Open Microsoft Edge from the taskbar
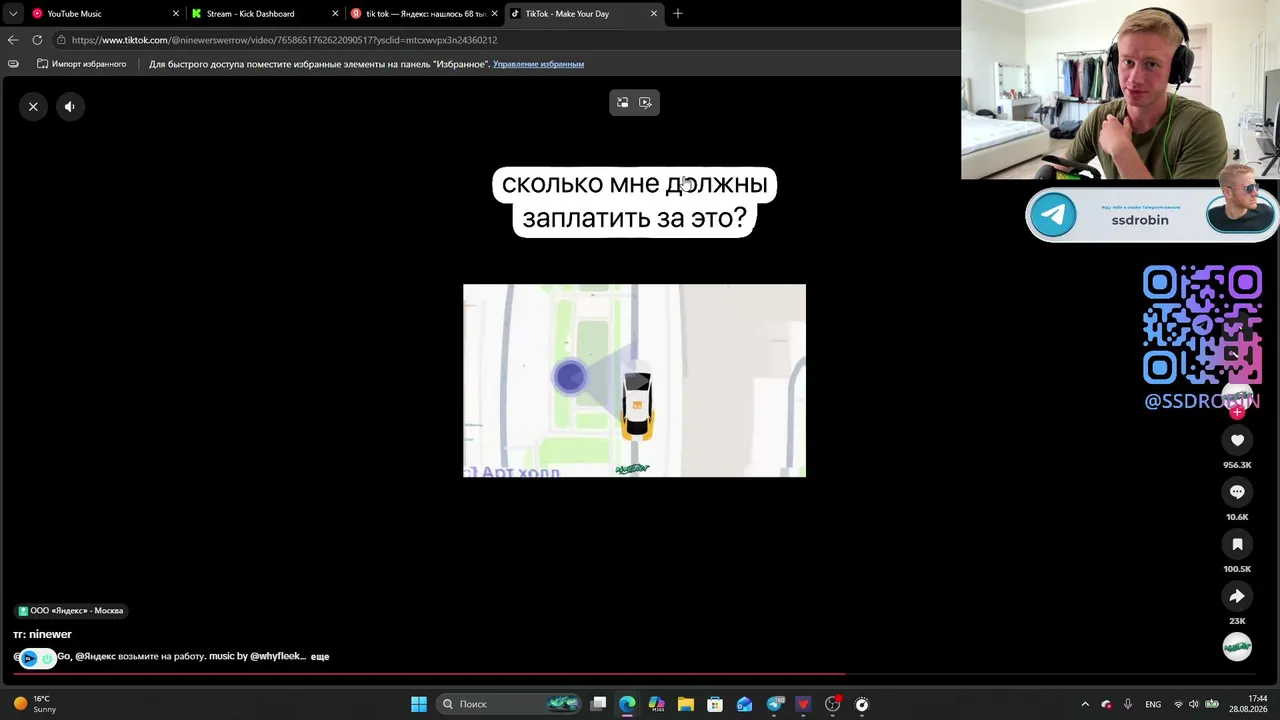Image resolution: width=1280 pixels, height=720 pixels. [627, 704]
